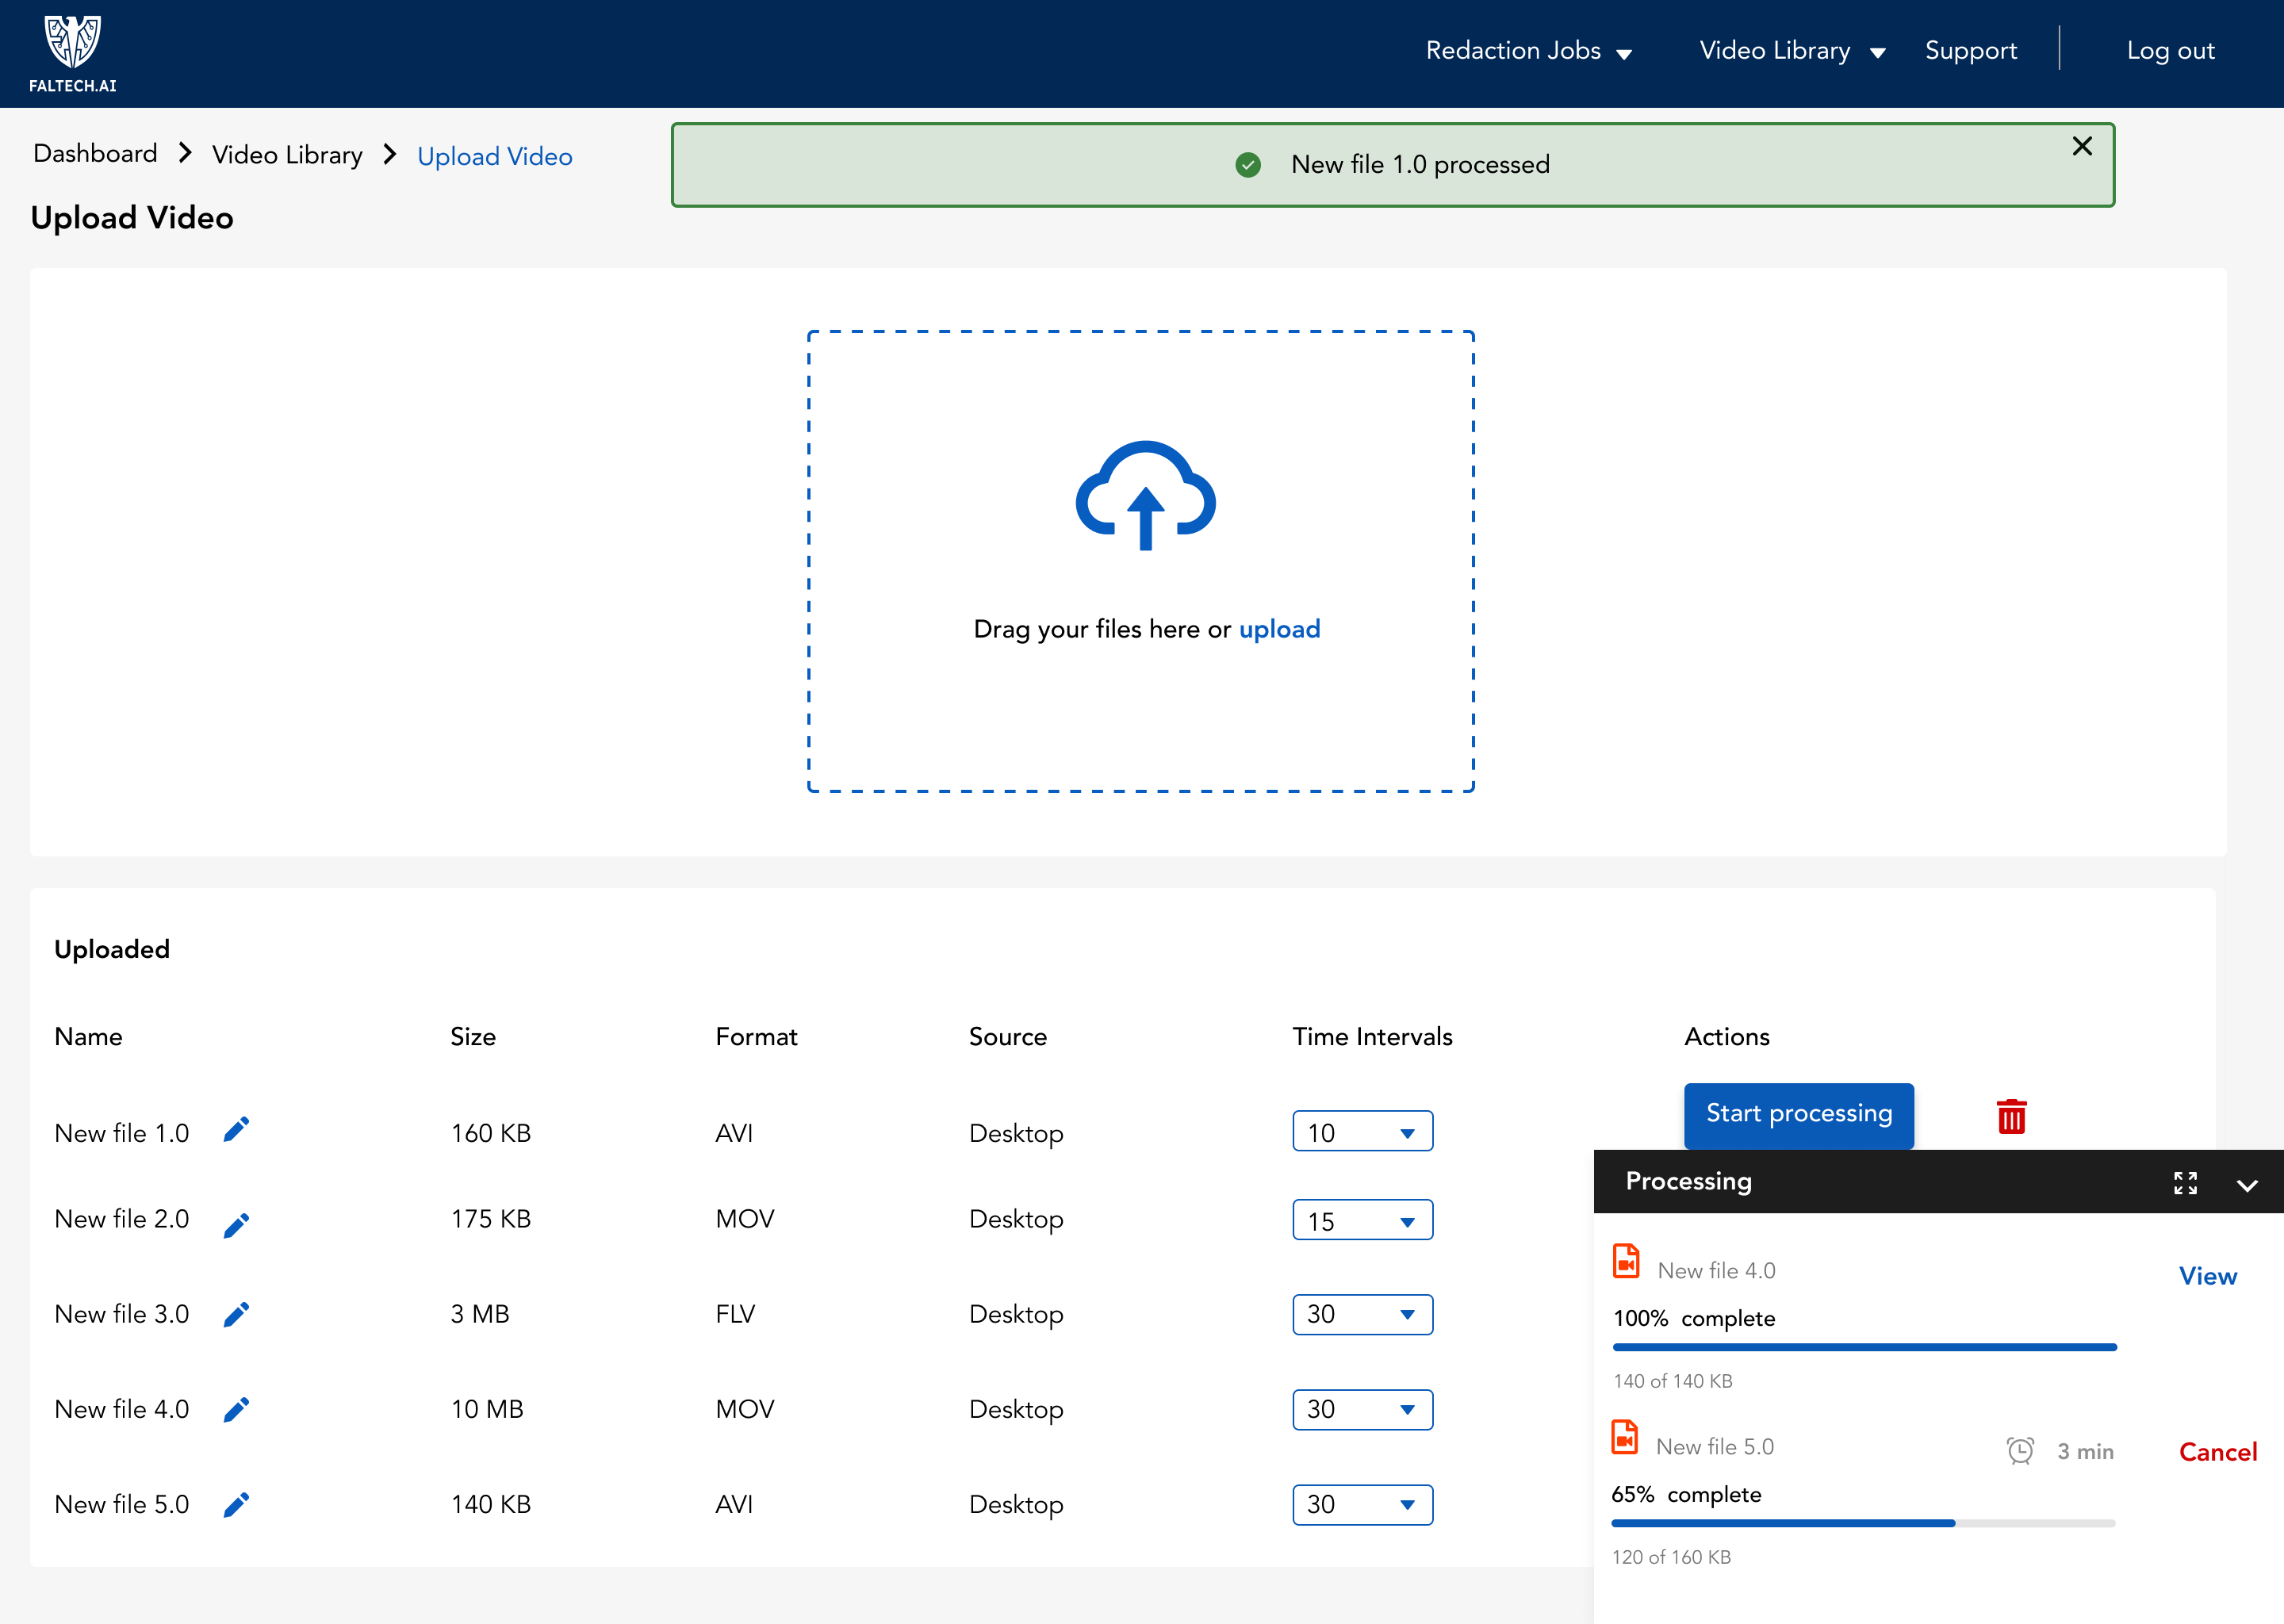Go to Video Library in the breadcrumb
The height and width of the screenshot is (1624, 2284).
click(x=287, y=155)
